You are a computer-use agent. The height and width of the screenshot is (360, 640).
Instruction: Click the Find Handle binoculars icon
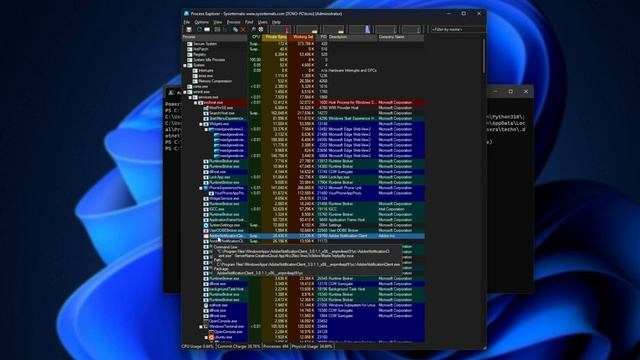253,29
